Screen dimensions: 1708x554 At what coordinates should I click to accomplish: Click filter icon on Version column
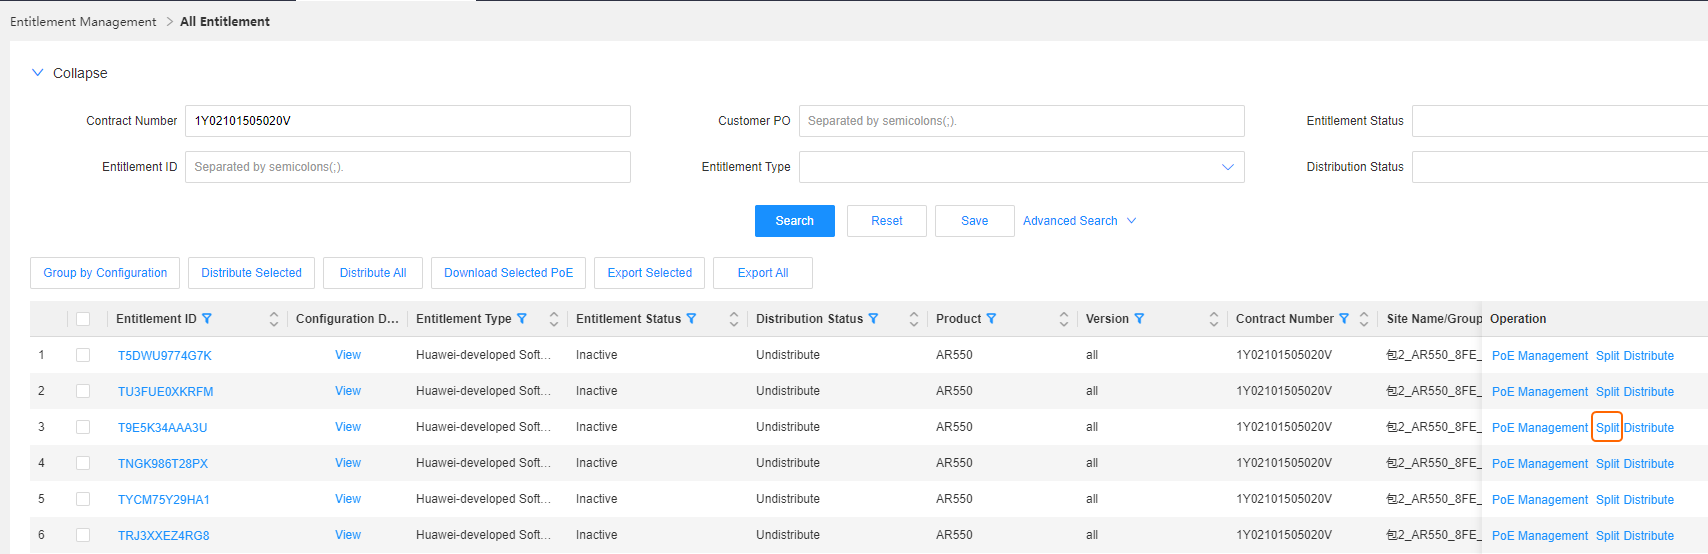(x=1139, y=319)
